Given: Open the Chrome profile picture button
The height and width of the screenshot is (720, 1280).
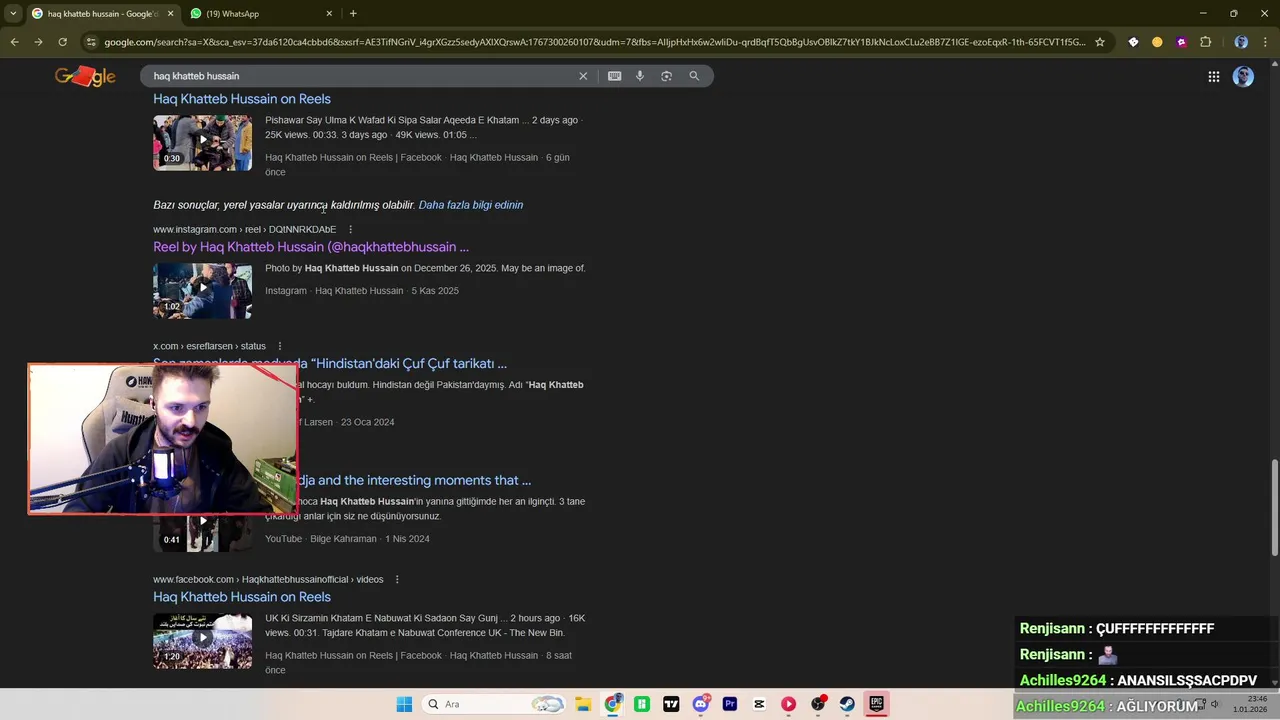Looking at the screenshot, I should (x=1241, y=42).
